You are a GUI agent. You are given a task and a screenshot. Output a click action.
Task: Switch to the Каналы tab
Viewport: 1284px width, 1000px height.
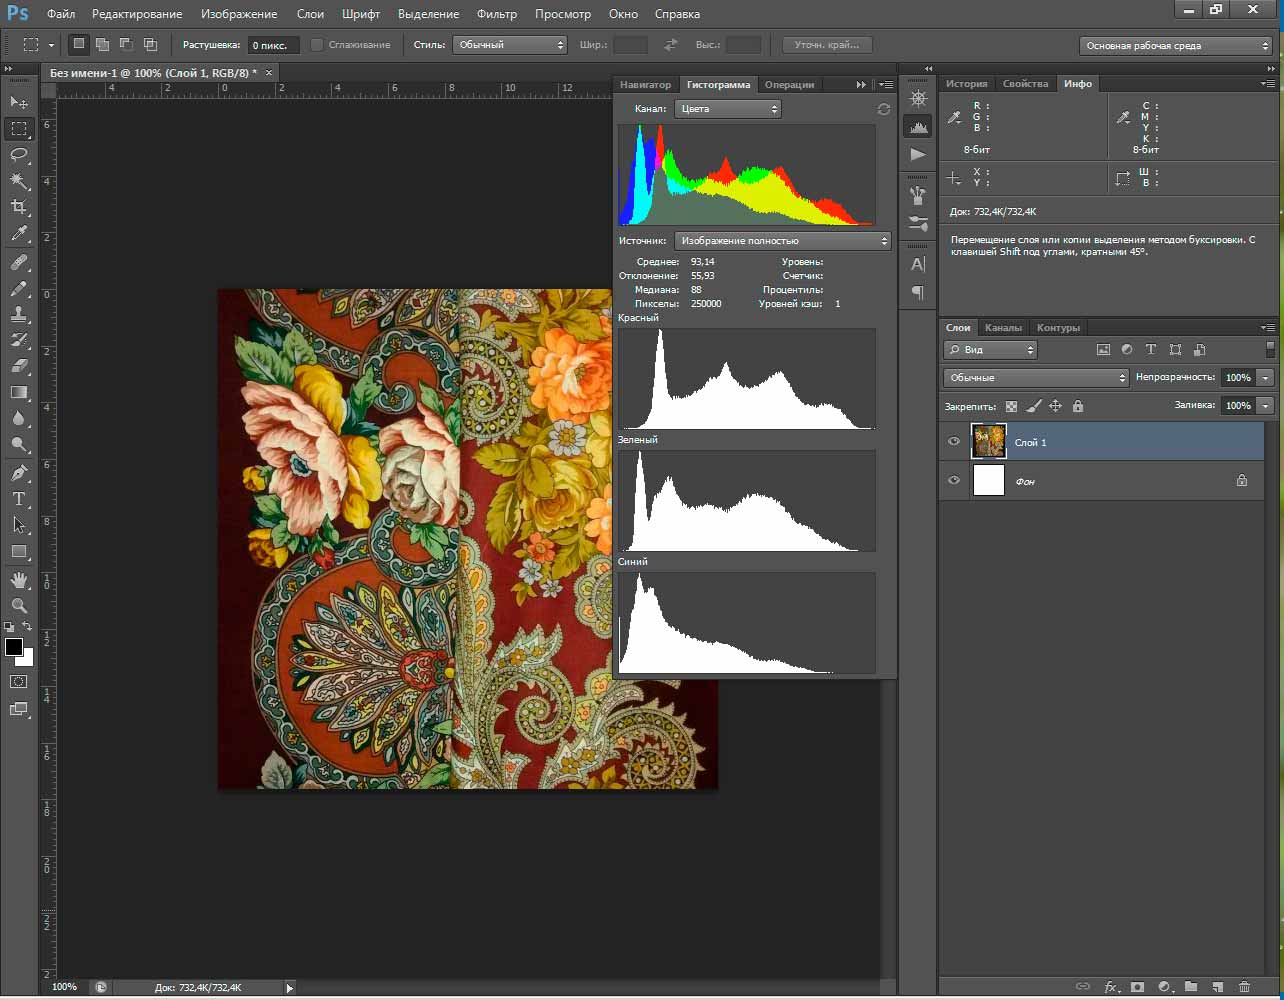click(1003, 328)
